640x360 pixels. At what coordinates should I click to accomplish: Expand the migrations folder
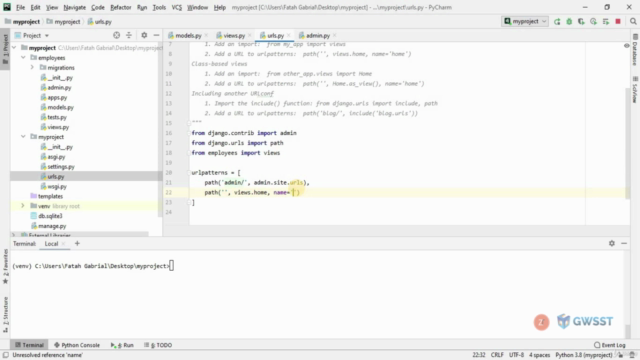[32, 68]
